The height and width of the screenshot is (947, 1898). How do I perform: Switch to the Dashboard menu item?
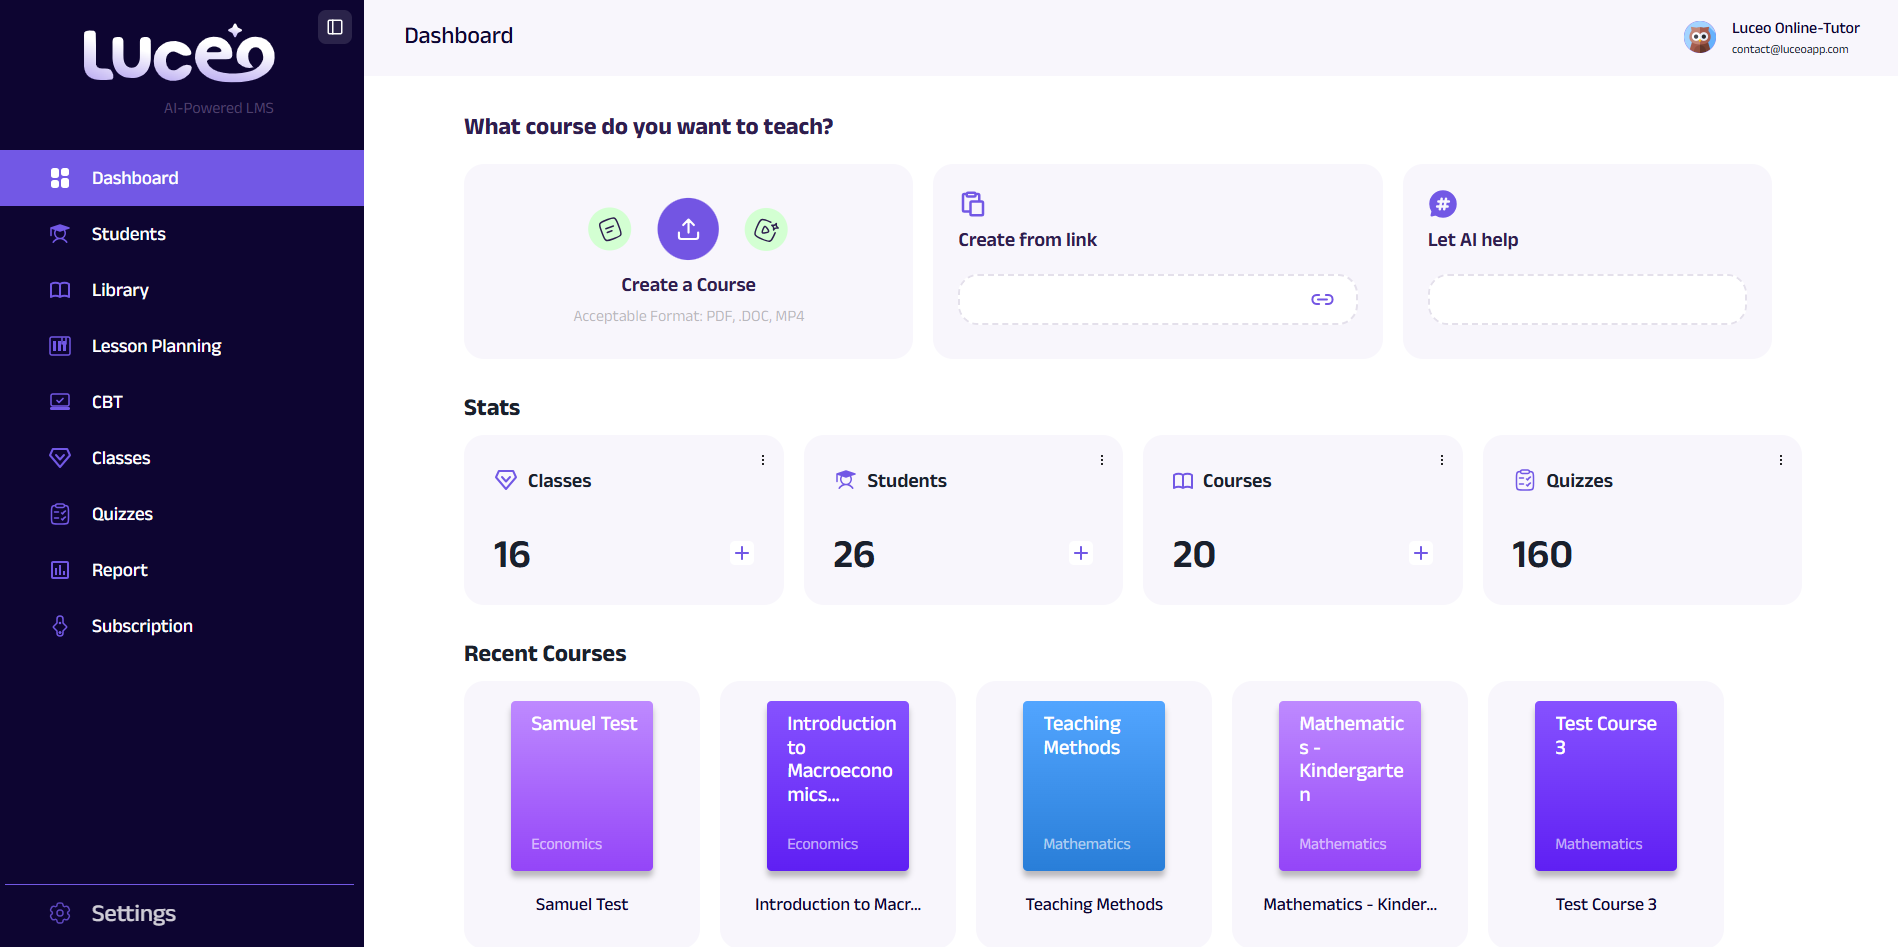pyautogui.click(x=135, y=177)
